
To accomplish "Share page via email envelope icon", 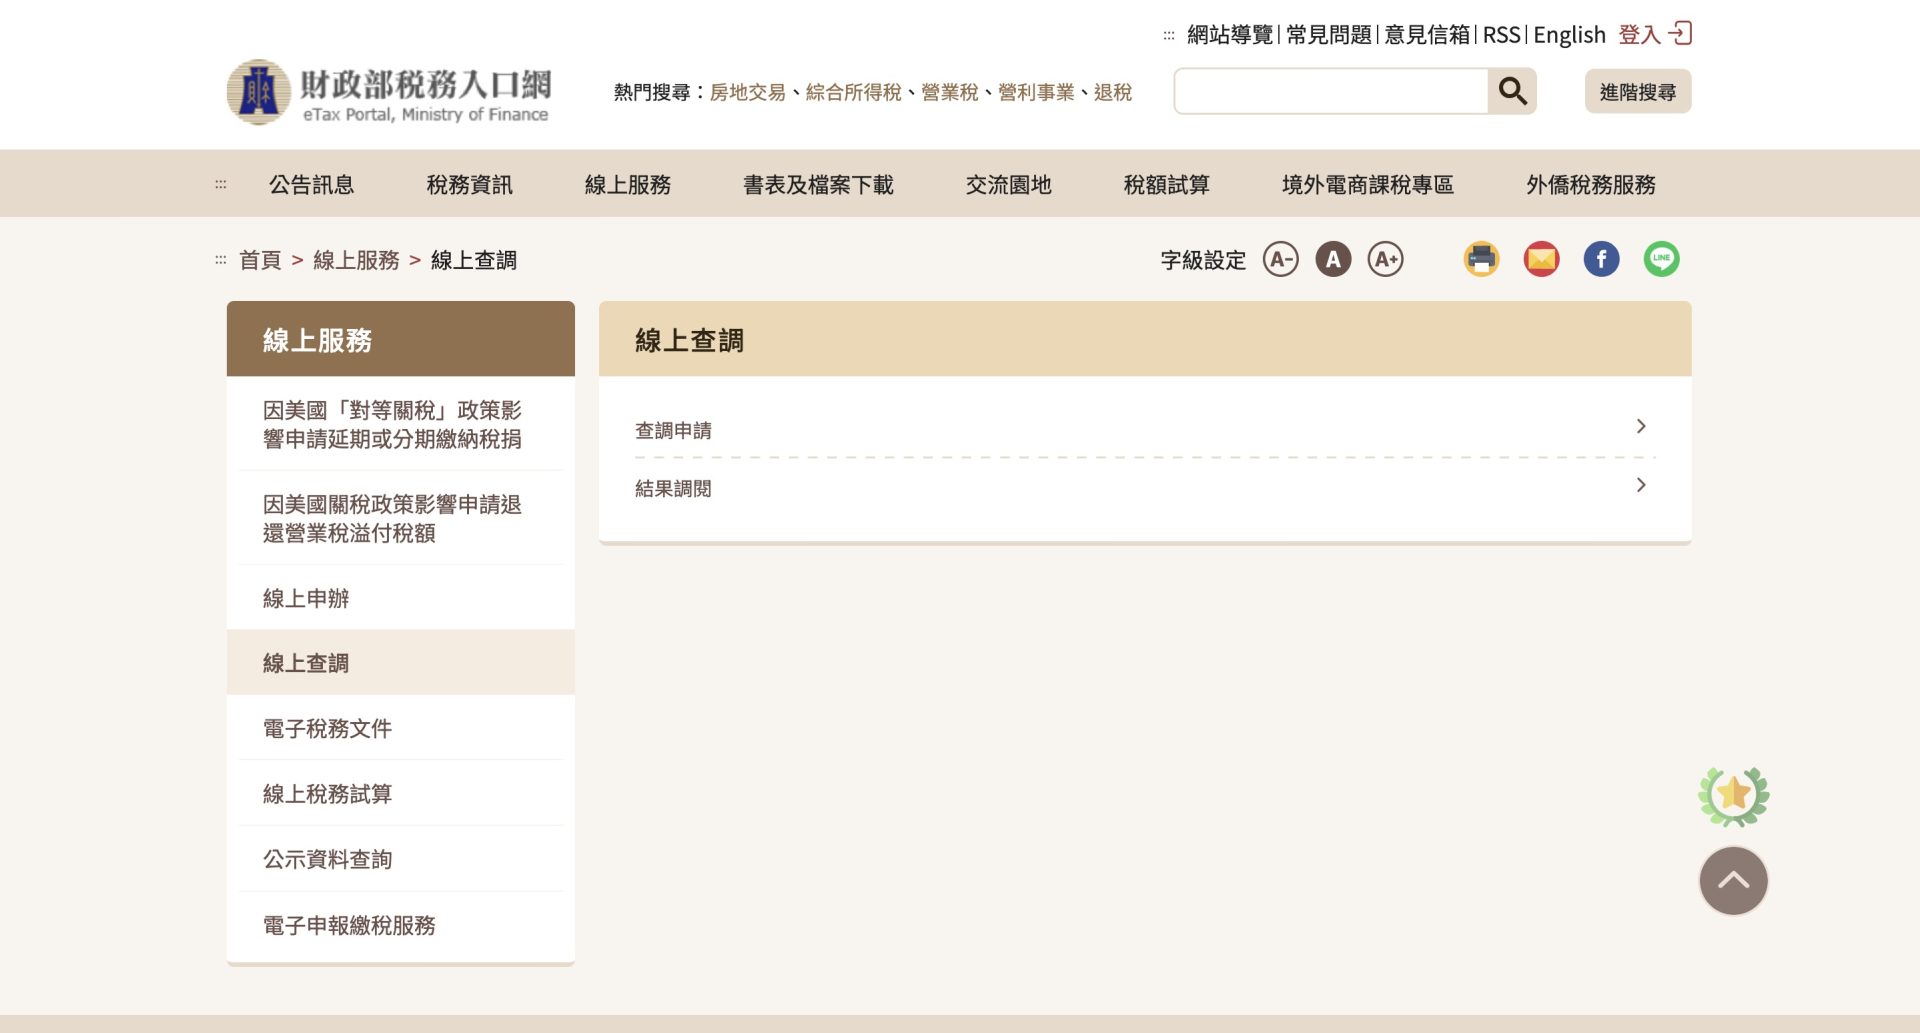I will [1541, 260].
